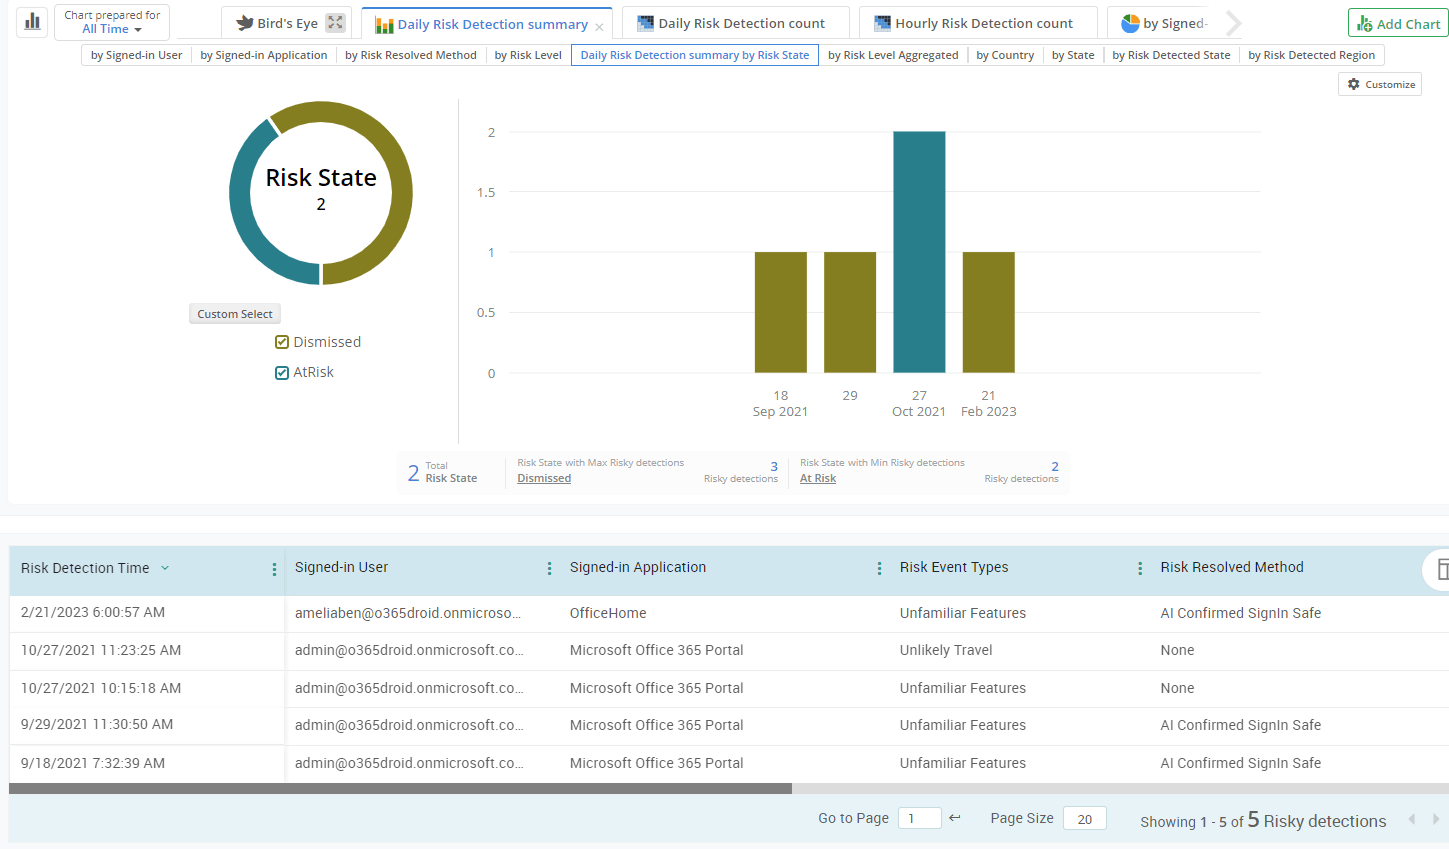Click the Add Chart icon button

point(1366,23)
